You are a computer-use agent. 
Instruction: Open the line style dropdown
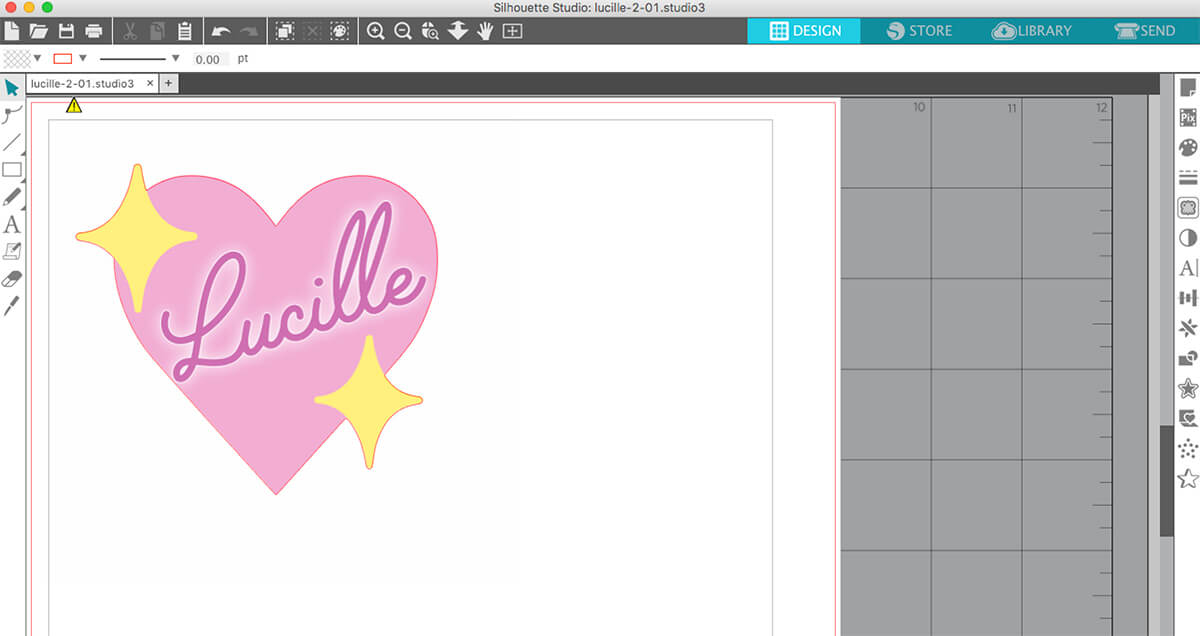point(175,59)
